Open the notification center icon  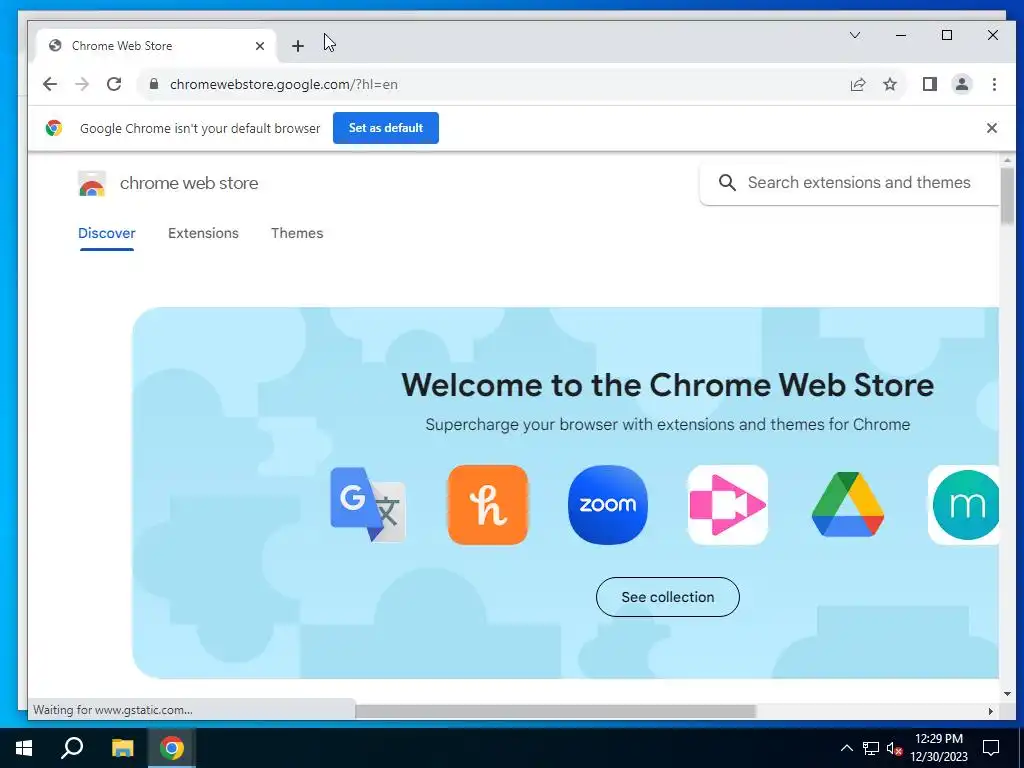991,748
